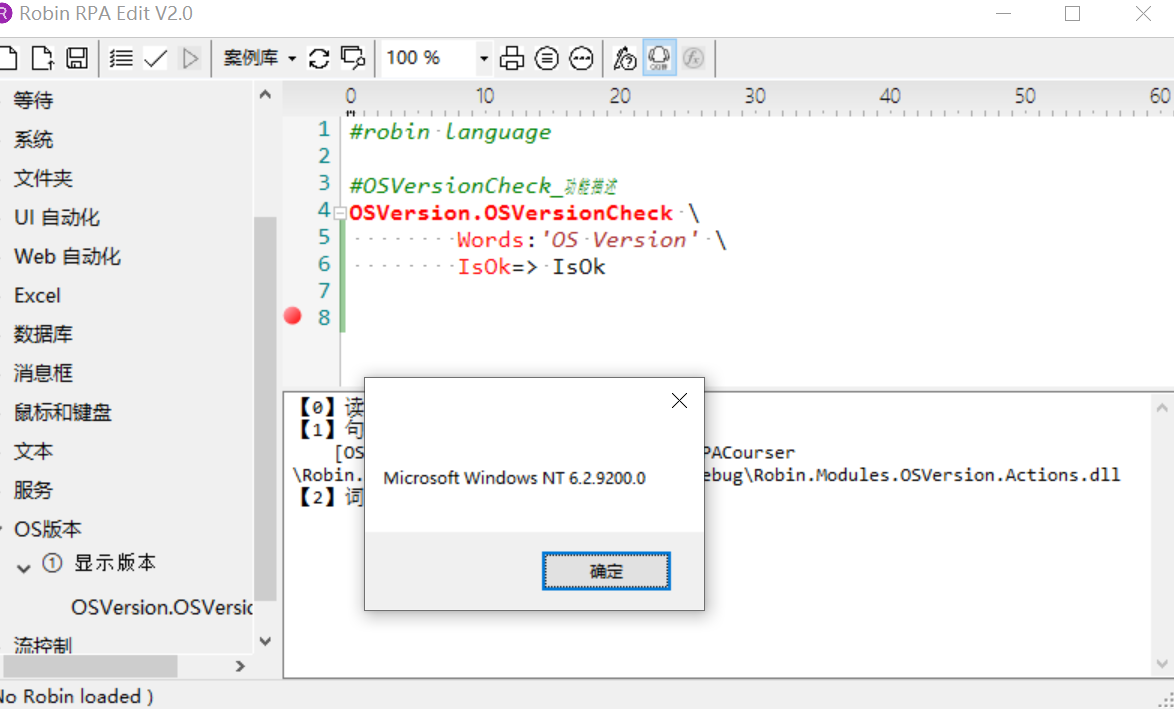Click the lines list icon in toolbar
The width and height of the screenshot is (1174, 709).
(121, 58)
